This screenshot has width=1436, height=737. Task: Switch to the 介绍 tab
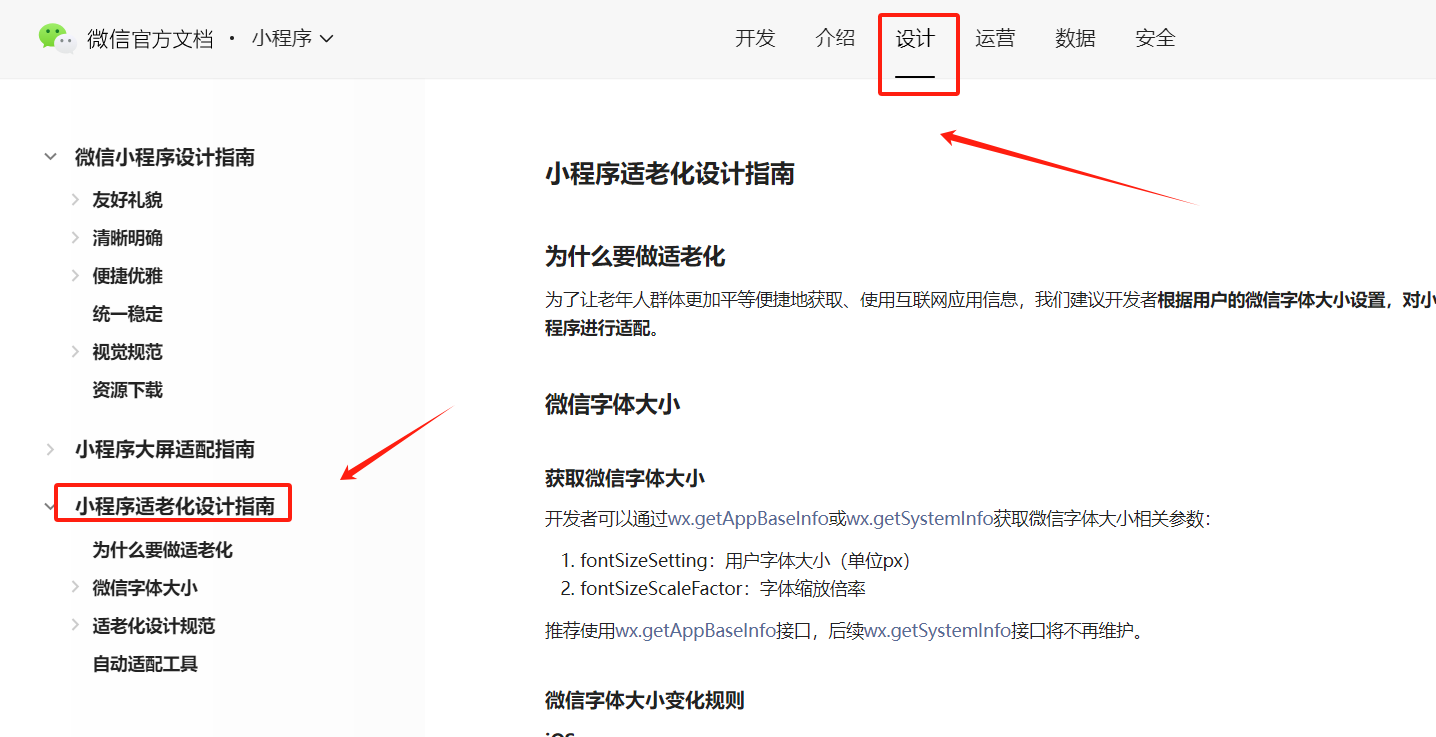835,39
